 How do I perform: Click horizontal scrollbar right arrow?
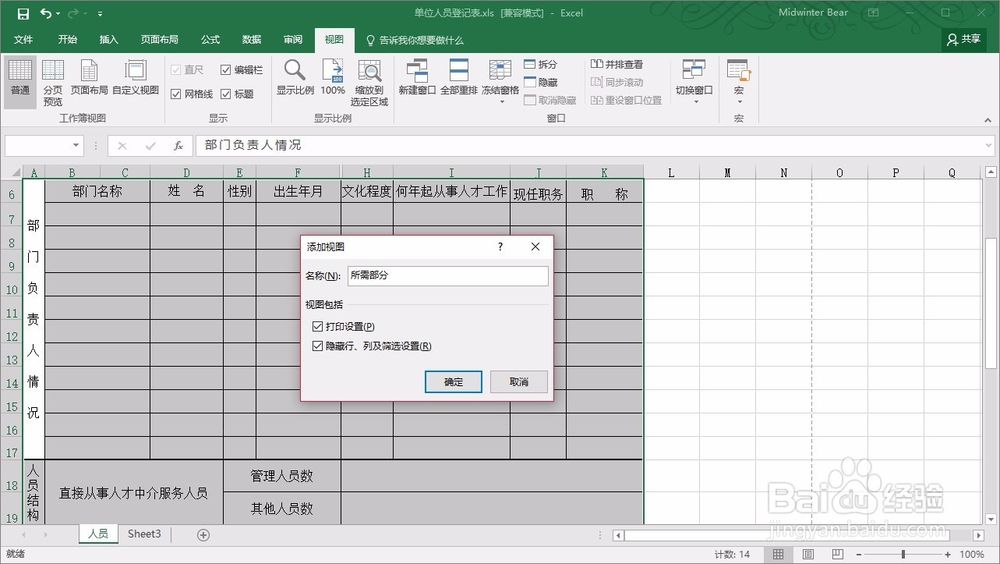click(978, 535)
